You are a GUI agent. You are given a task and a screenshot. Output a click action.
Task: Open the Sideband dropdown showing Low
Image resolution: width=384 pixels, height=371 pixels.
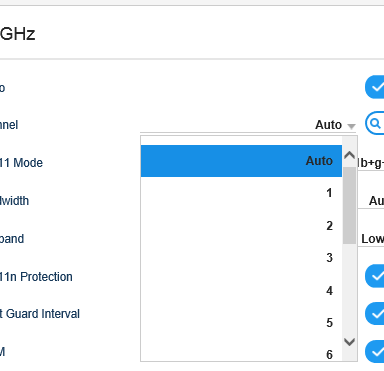[x=371, y=239]
